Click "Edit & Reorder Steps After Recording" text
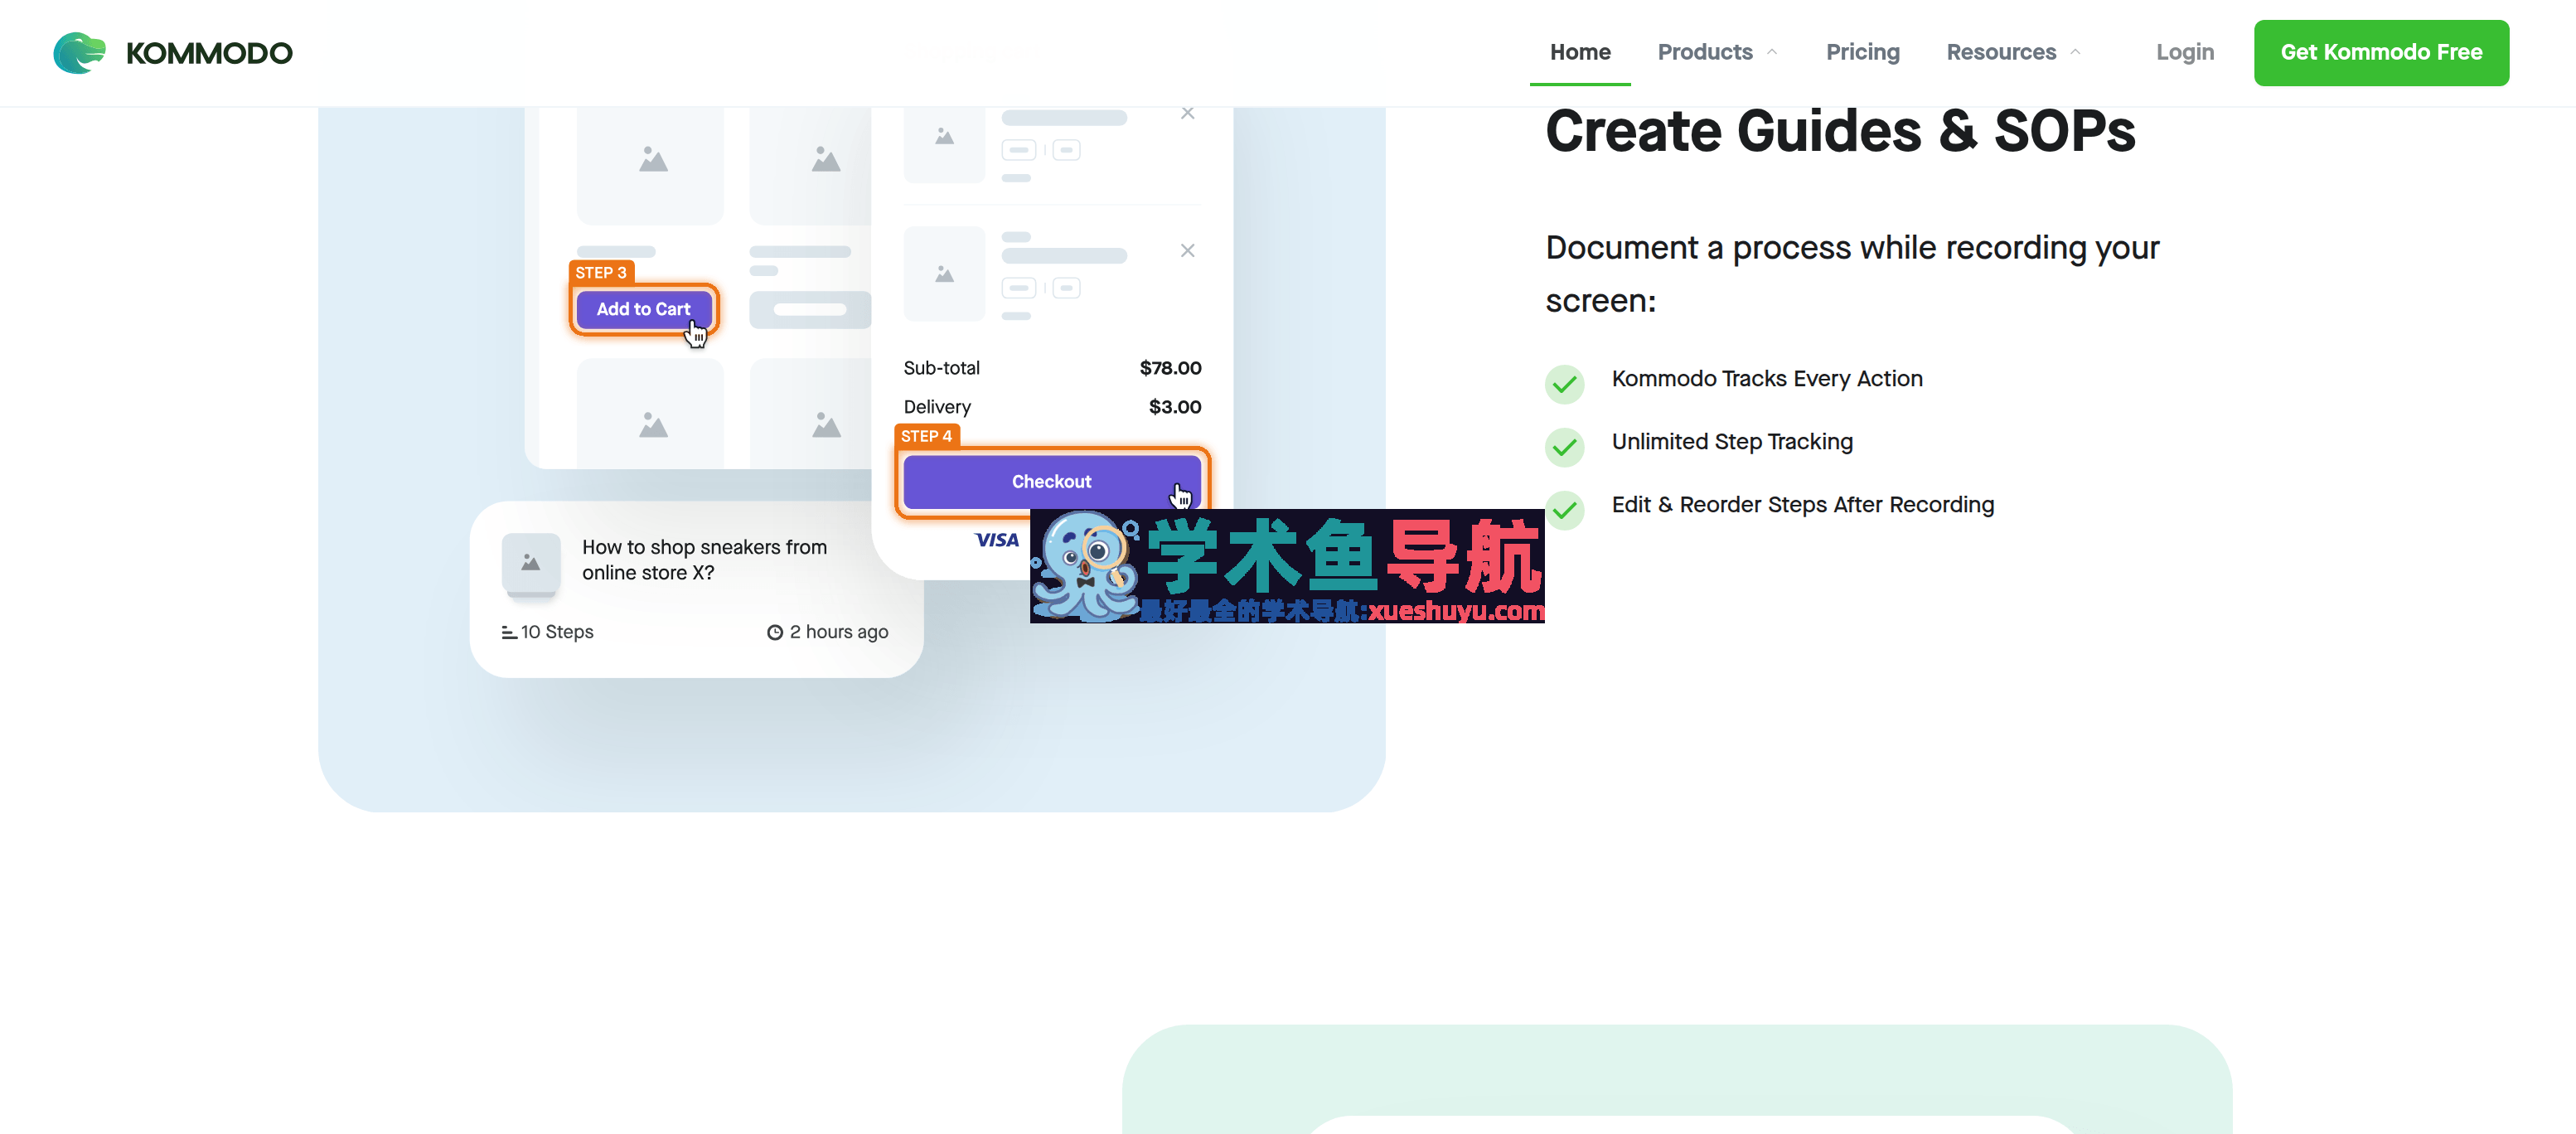 pyautogui.click(x=1802, y=505)
